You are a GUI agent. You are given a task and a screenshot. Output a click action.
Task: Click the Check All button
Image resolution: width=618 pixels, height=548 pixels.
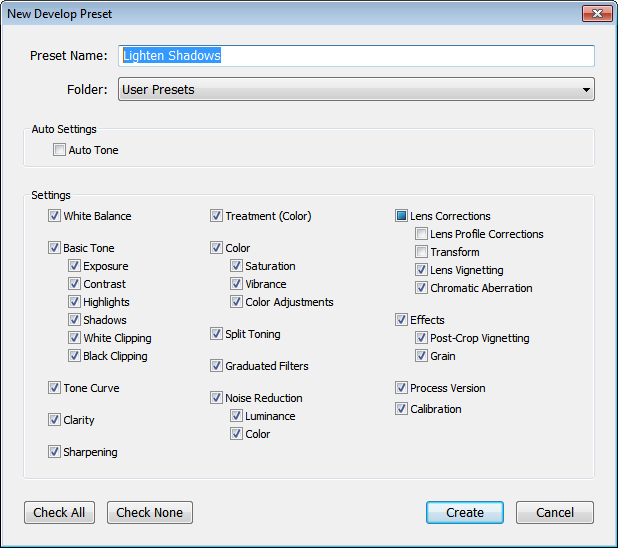pyautogui.click(x=60, y=513)
